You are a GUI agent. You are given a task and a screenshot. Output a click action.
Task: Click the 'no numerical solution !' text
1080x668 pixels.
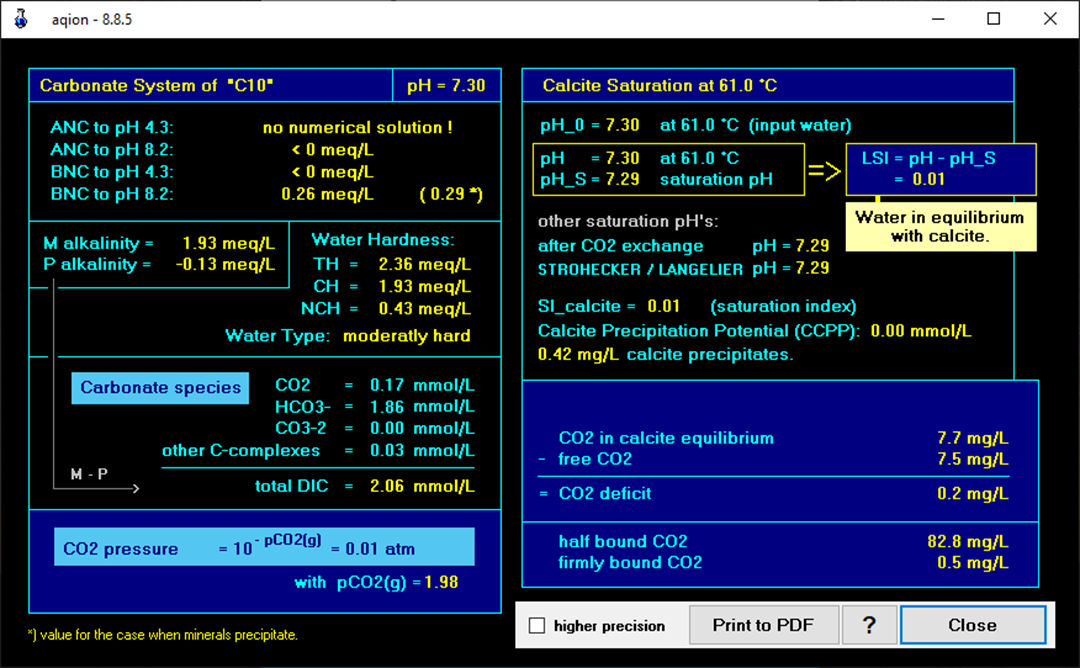357,127
